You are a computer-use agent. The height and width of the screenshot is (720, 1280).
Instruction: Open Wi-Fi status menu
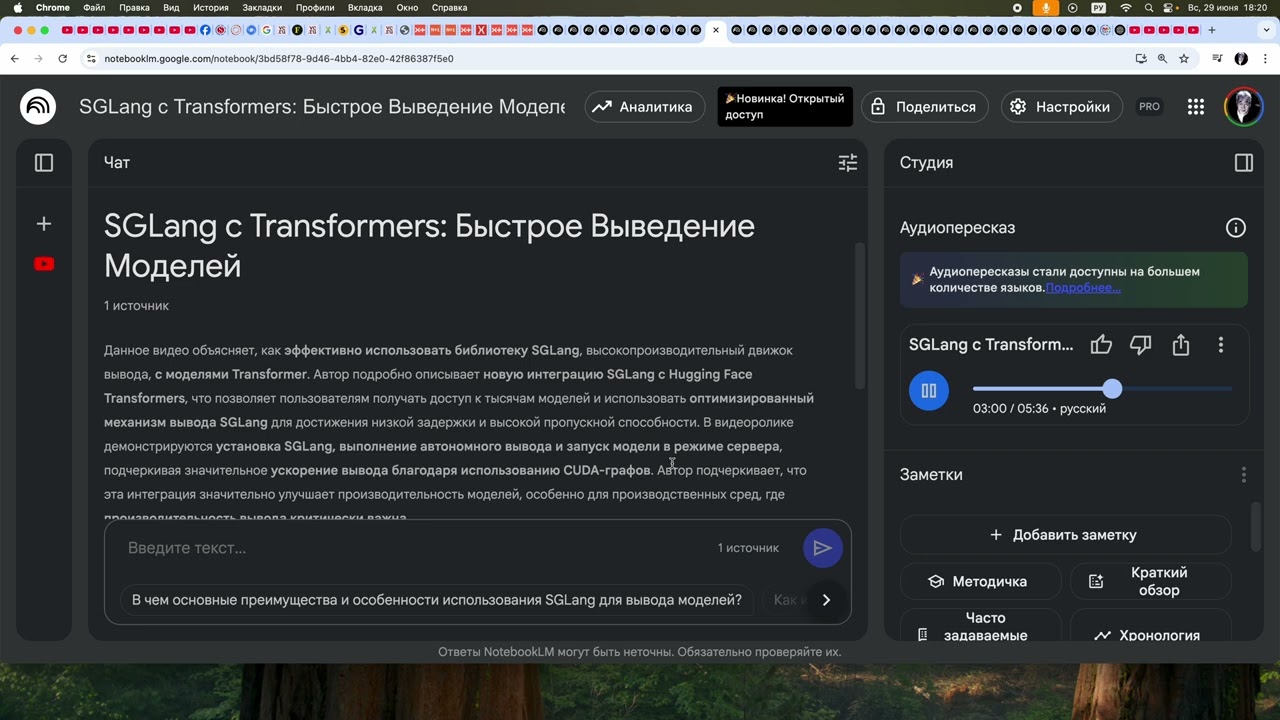click(x=1126, y=8)
